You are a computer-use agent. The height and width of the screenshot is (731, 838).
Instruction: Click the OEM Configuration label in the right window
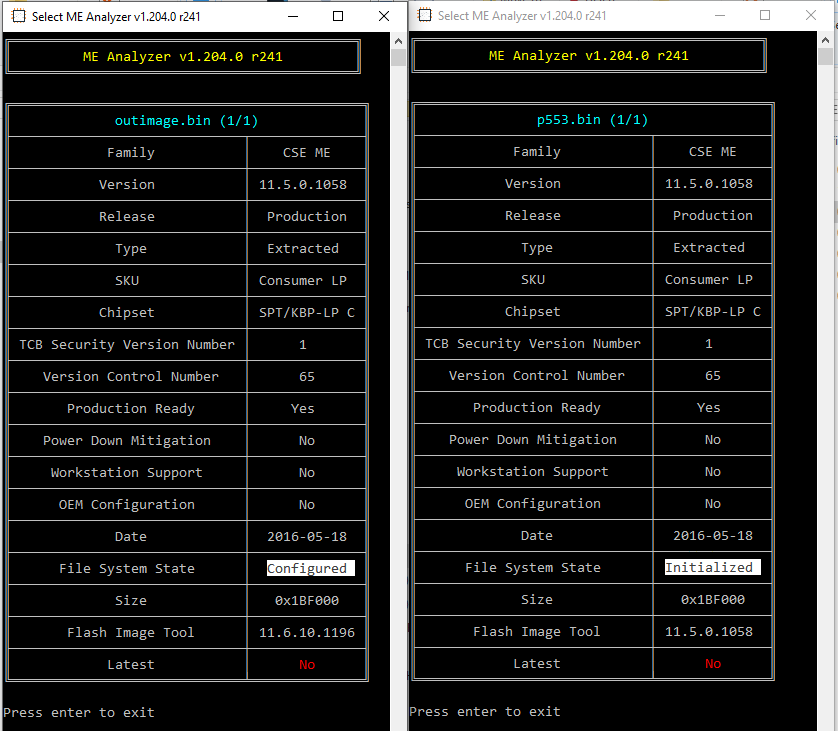coord(533,503)
